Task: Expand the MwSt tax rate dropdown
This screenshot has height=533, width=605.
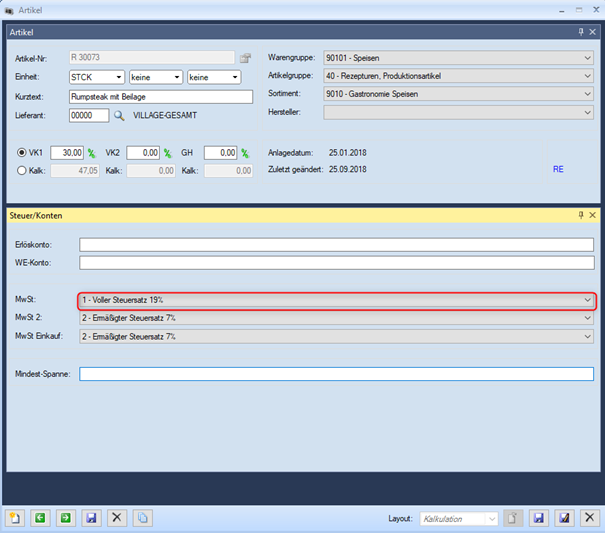Action: coord(587,300)
